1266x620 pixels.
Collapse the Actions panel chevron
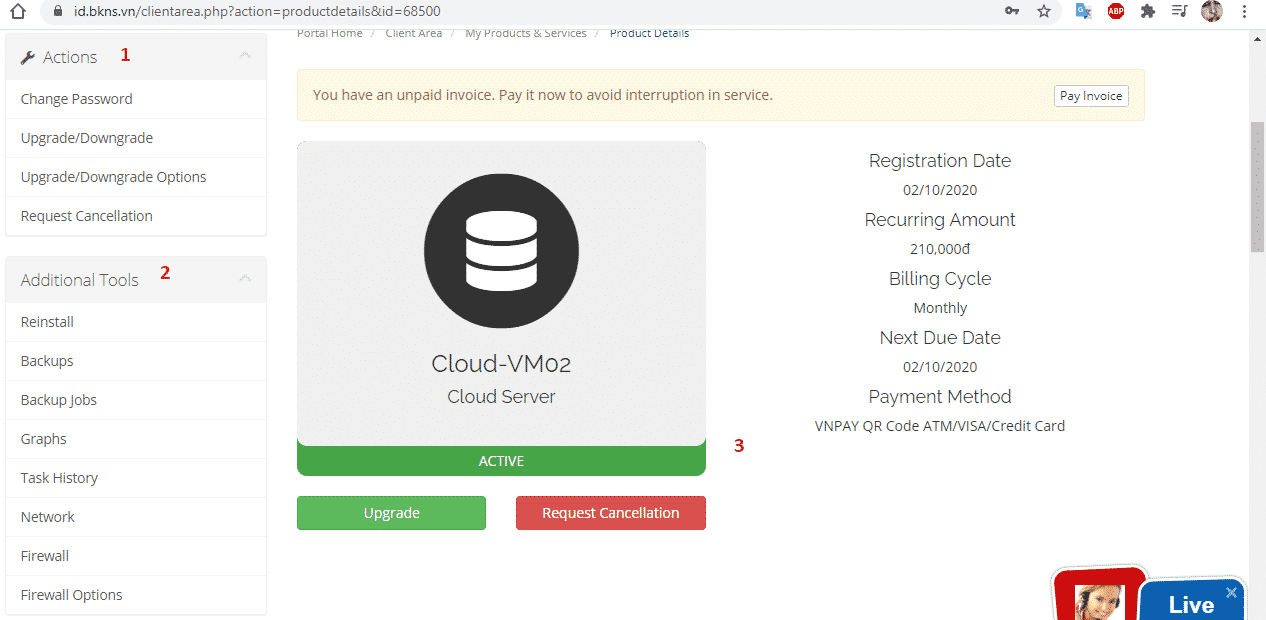coord(245,56)
